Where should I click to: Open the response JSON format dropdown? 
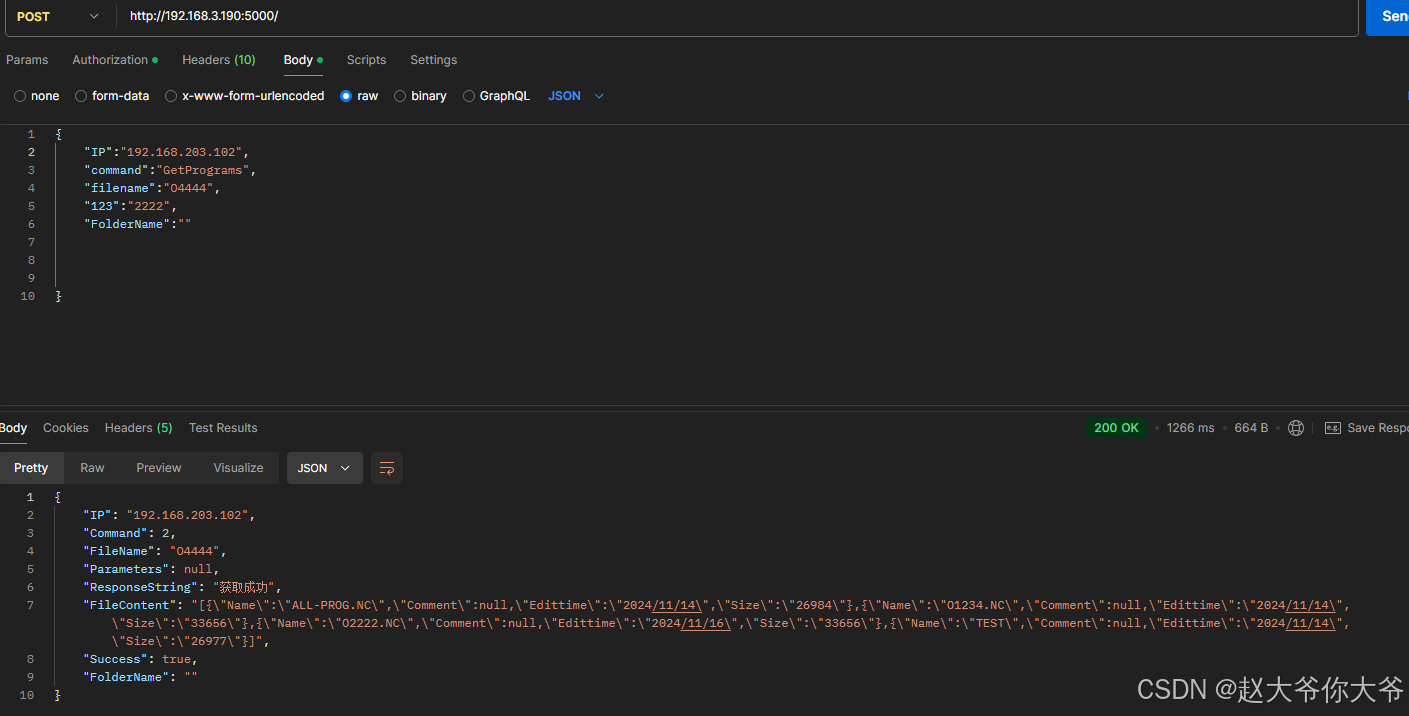[325, 468]
